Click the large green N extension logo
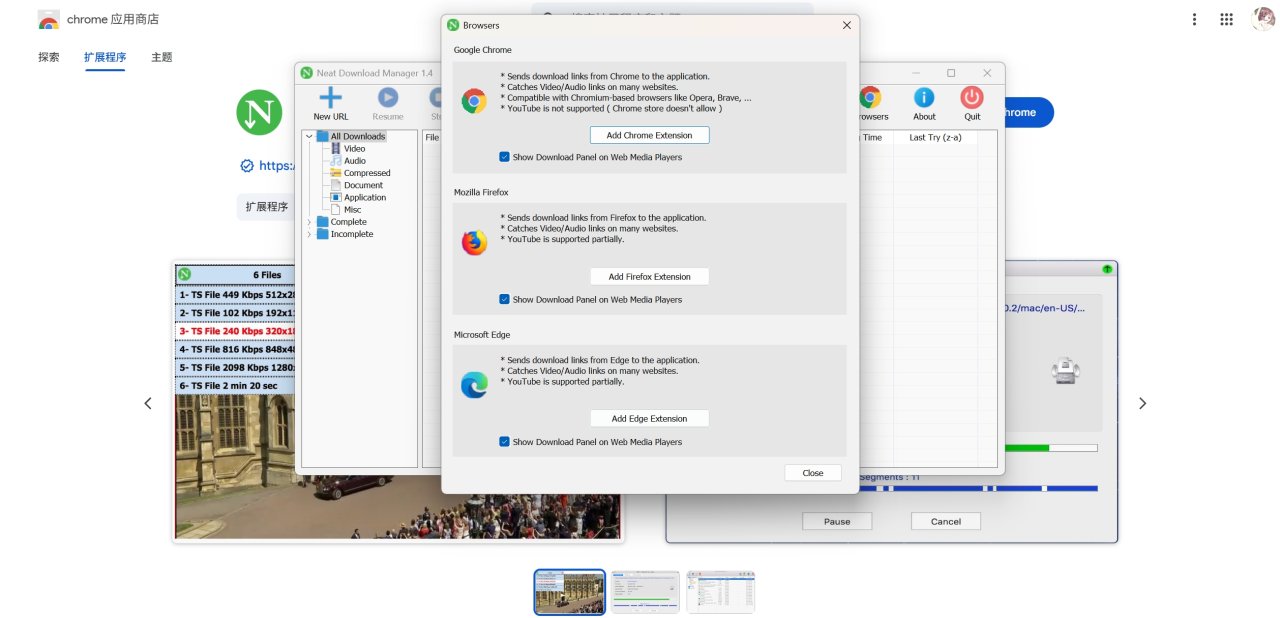The width and height of the screenshot is (1280, 618). tap(259, 113)
